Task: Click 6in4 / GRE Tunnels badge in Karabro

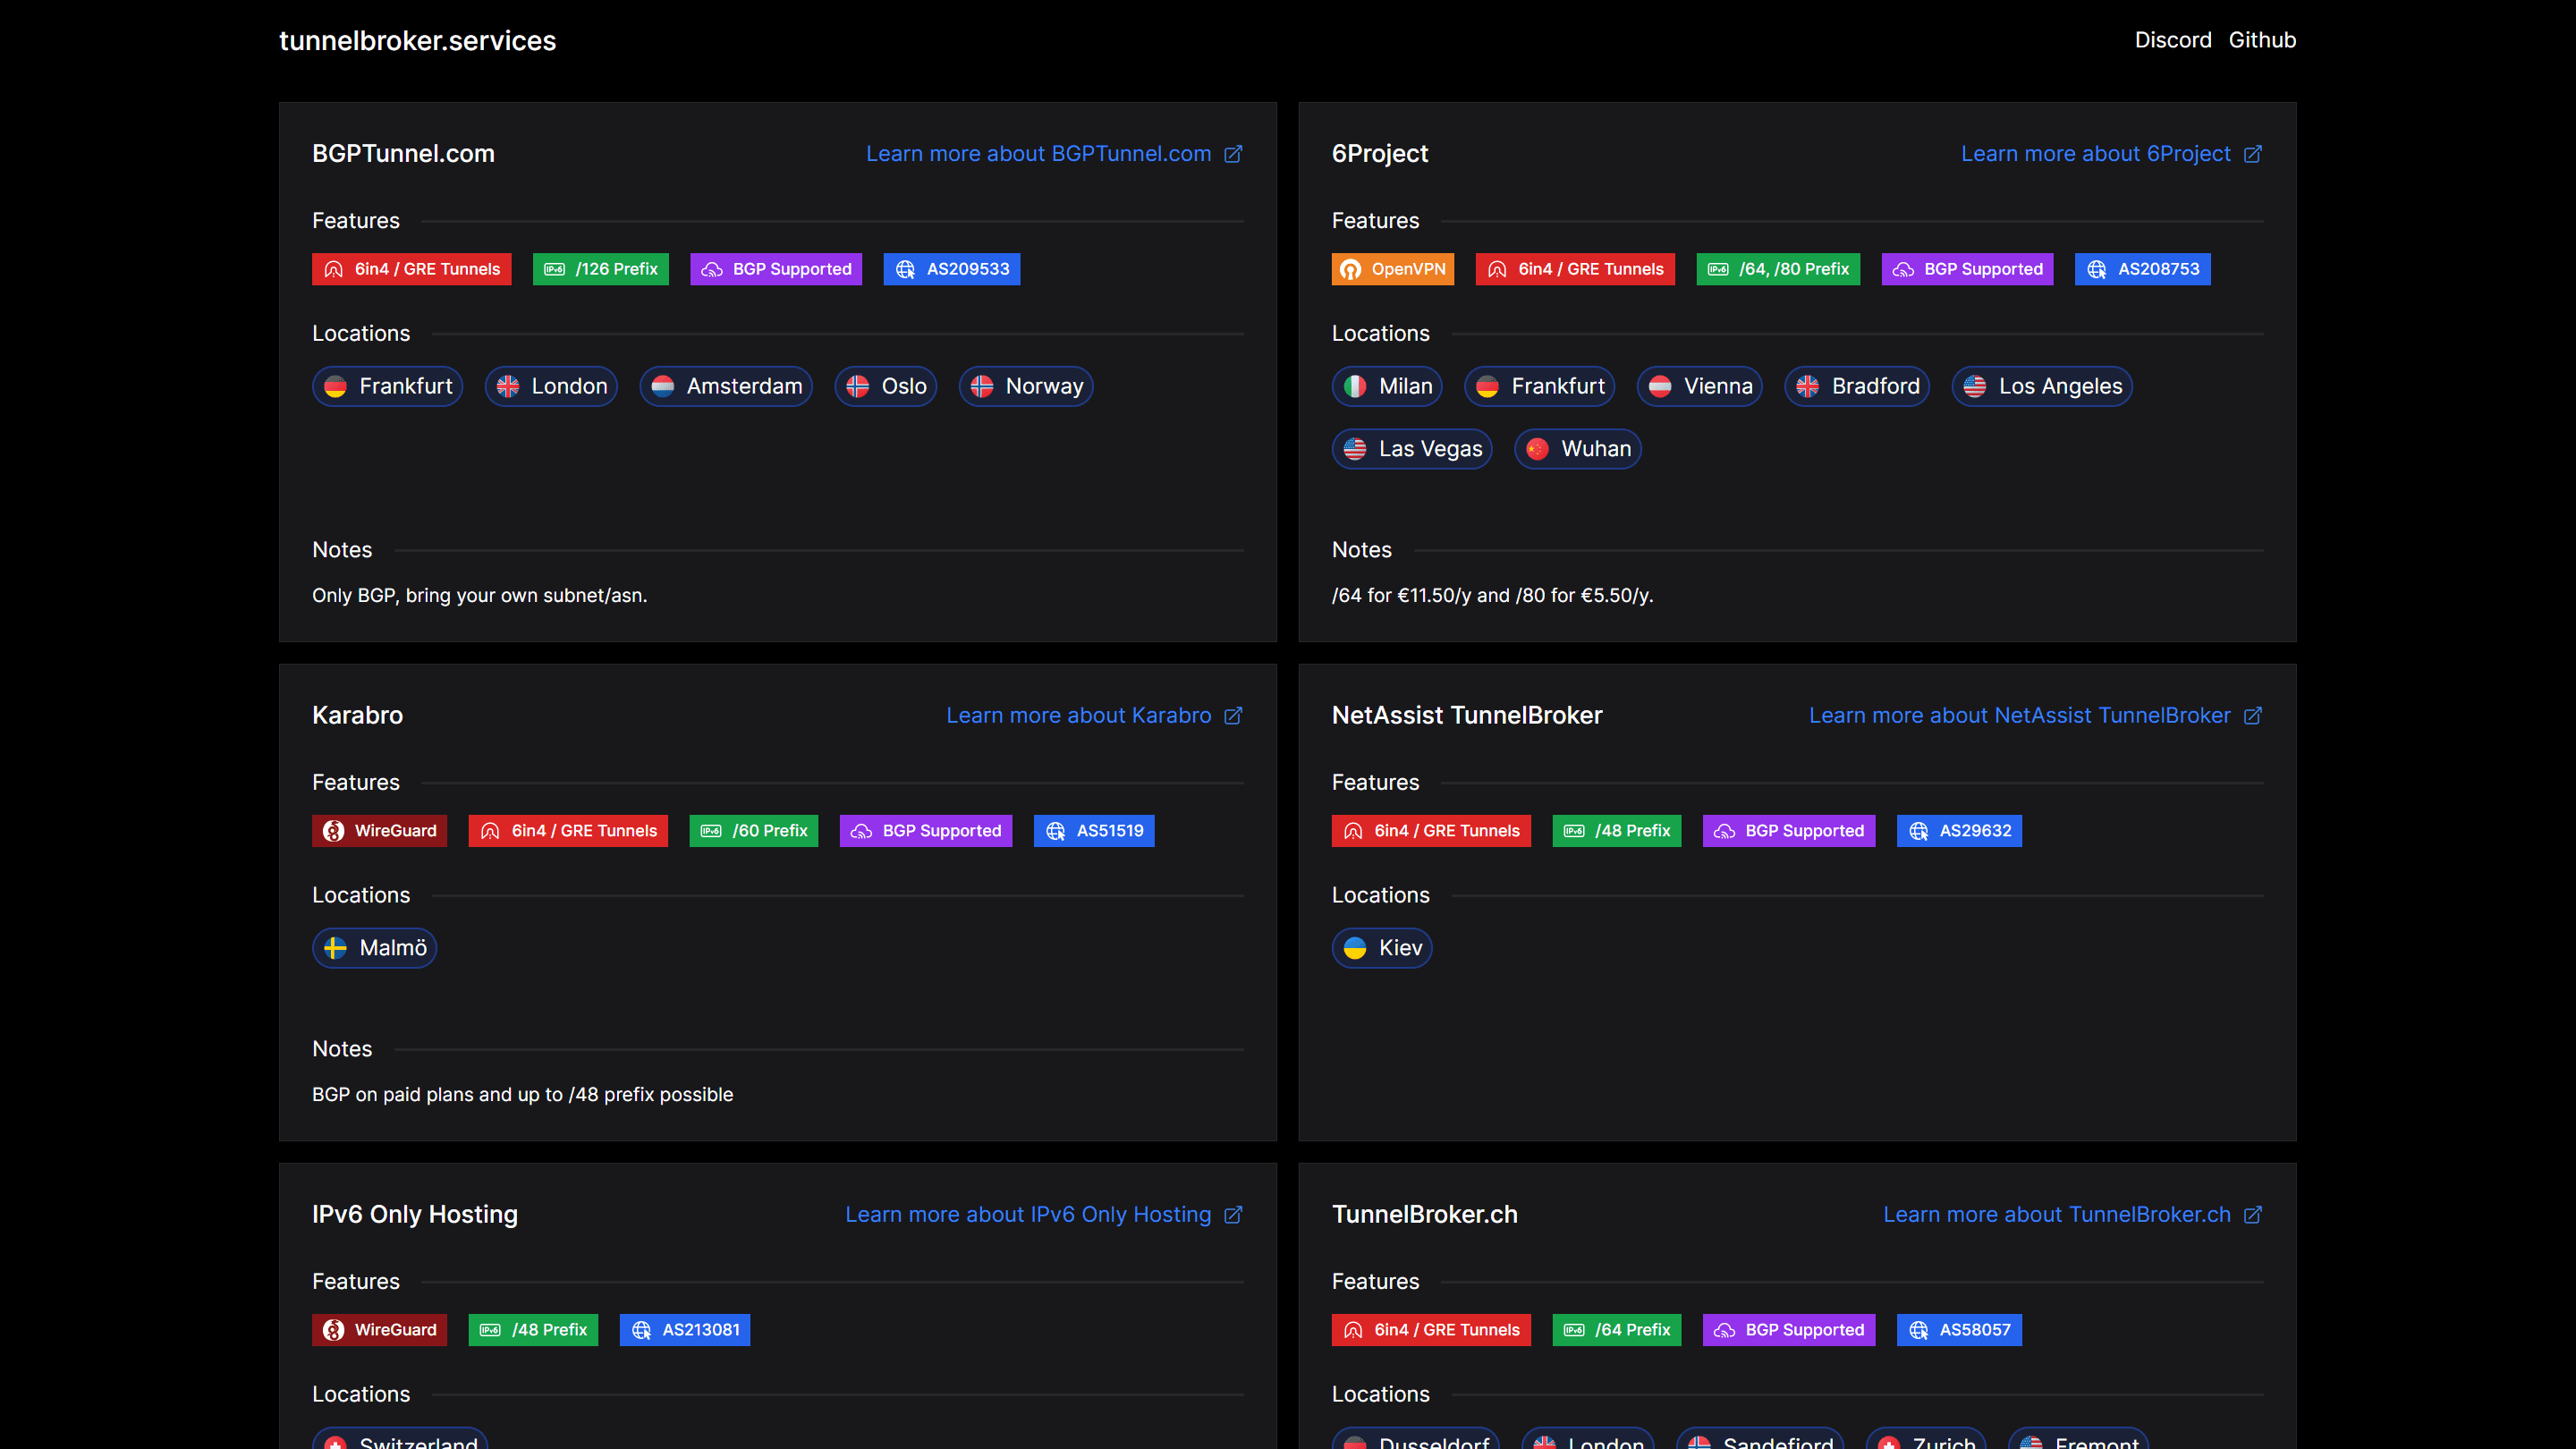Action: pos(568,831)
